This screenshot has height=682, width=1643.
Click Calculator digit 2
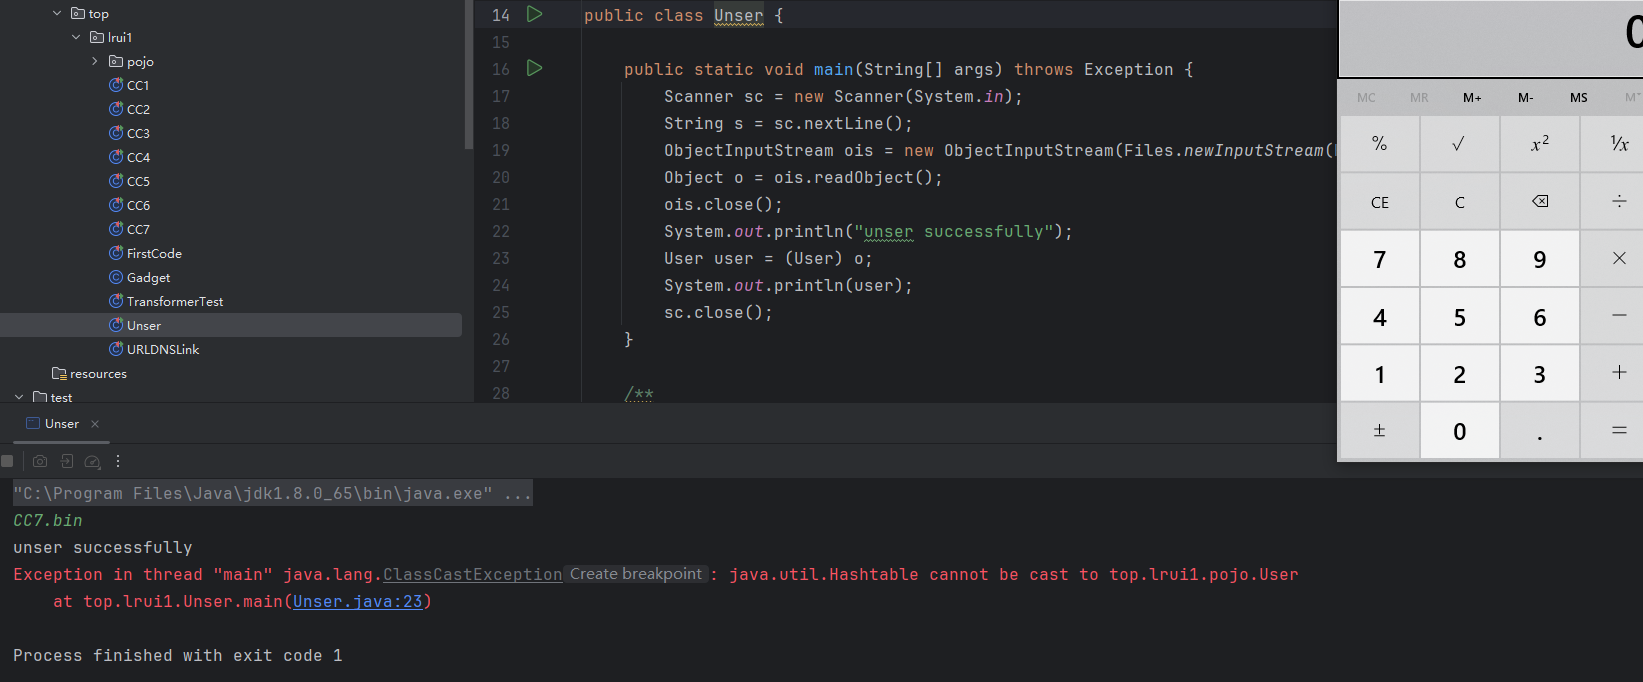[x=1459, y=373]
